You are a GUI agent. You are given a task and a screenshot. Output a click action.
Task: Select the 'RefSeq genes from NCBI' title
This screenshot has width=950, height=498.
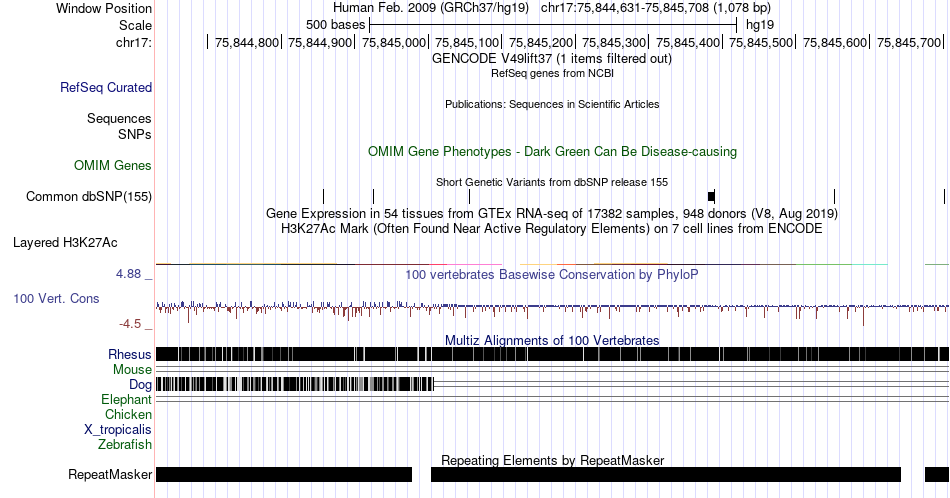click(x=552, y=73)
